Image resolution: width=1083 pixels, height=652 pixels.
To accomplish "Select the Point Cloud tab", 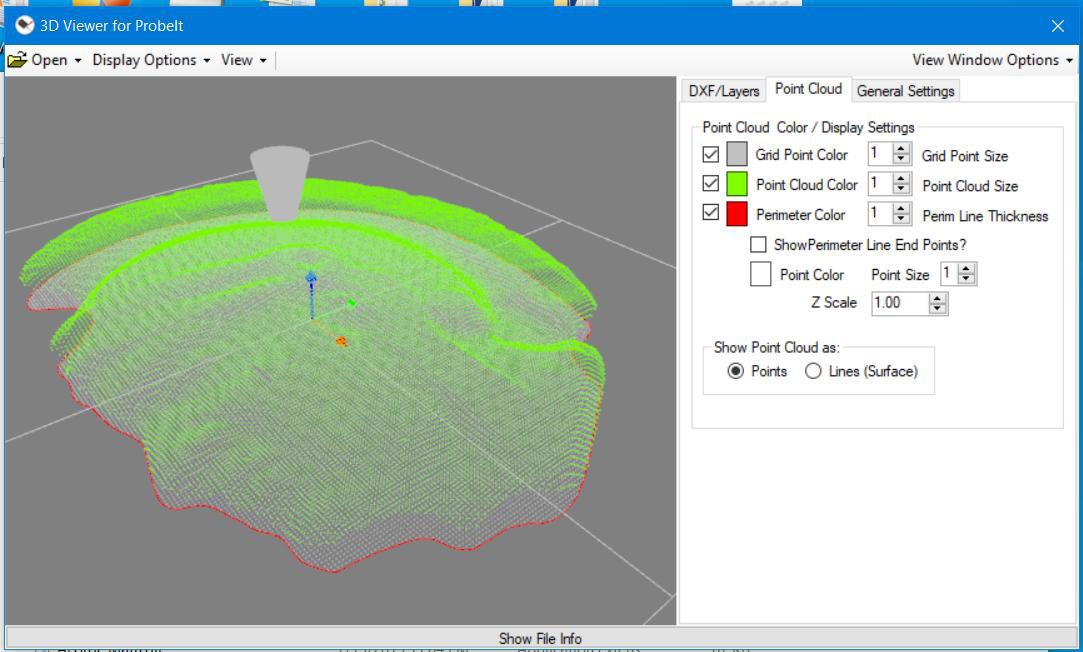I will pos(809,89).
